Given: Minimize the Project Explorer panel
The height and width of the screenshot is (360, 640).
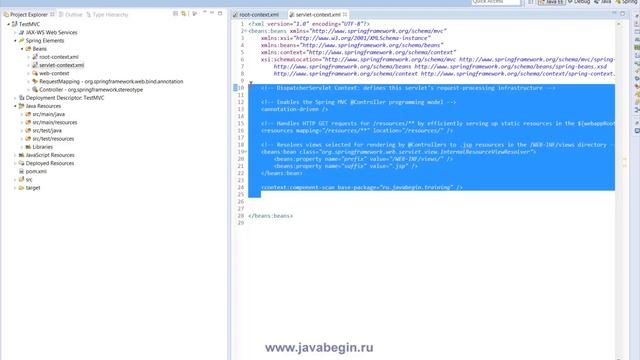Looking at the screenshot, I should point(212,13).
